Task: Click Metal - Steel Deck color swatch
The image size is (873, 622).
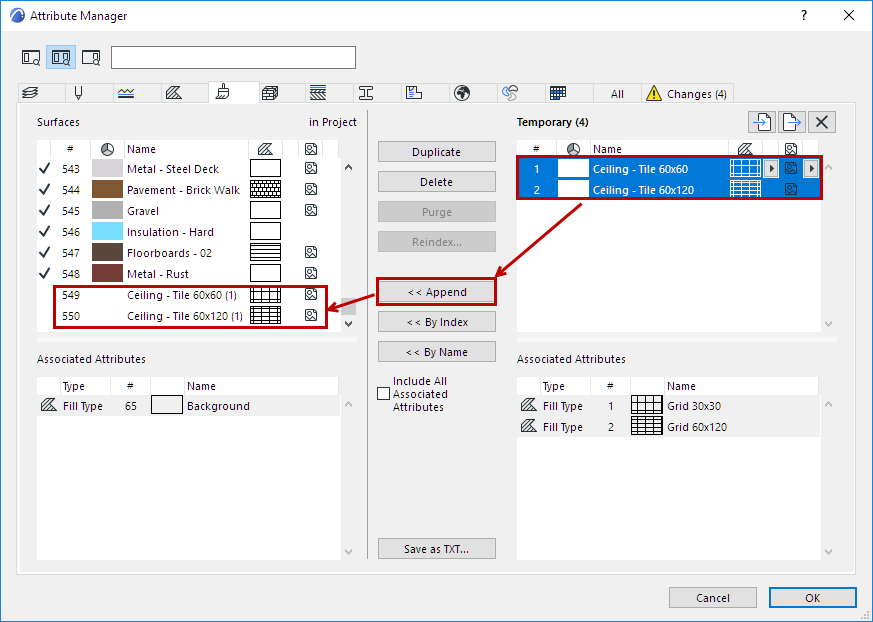Action: (107, 168)
